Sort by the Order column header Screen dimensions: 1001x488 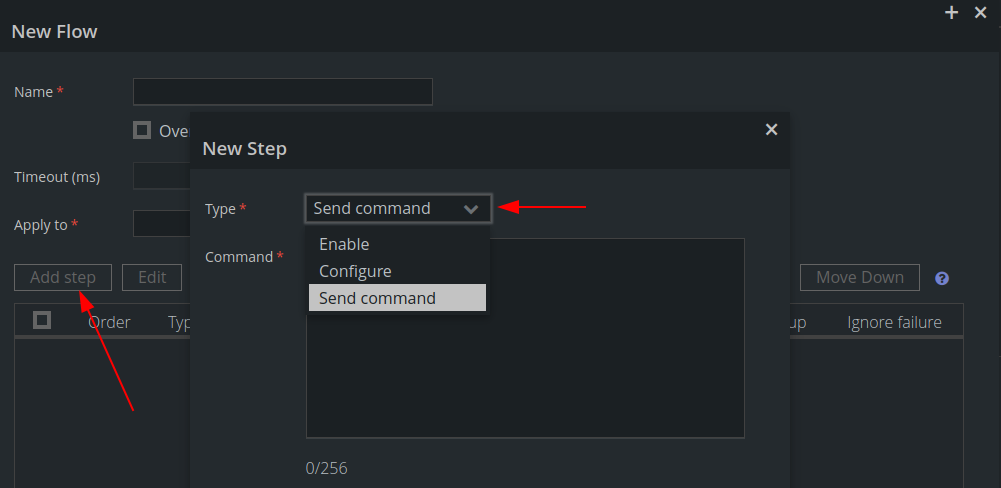click(x=109, y=323)
